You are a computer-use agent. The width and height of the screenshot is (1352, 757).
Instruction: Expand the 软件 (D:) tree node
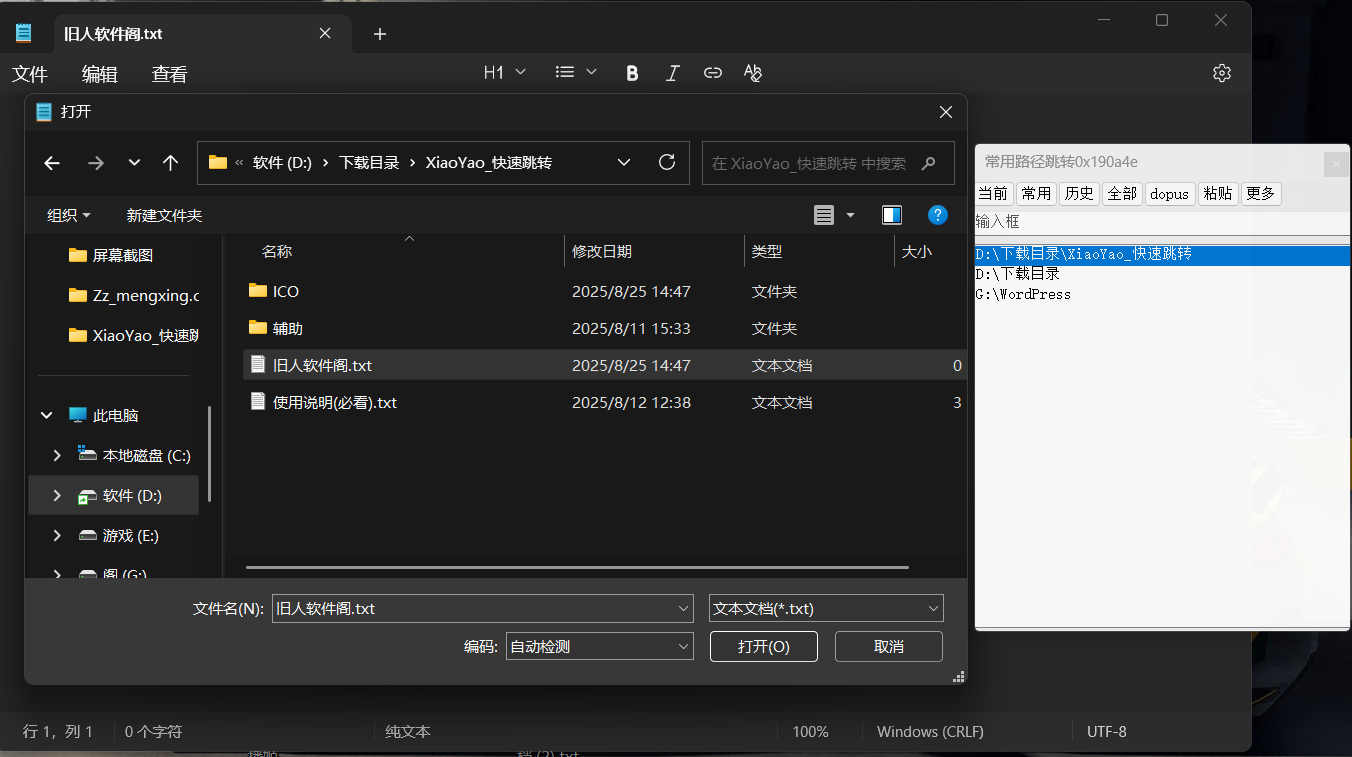(57, 495)
